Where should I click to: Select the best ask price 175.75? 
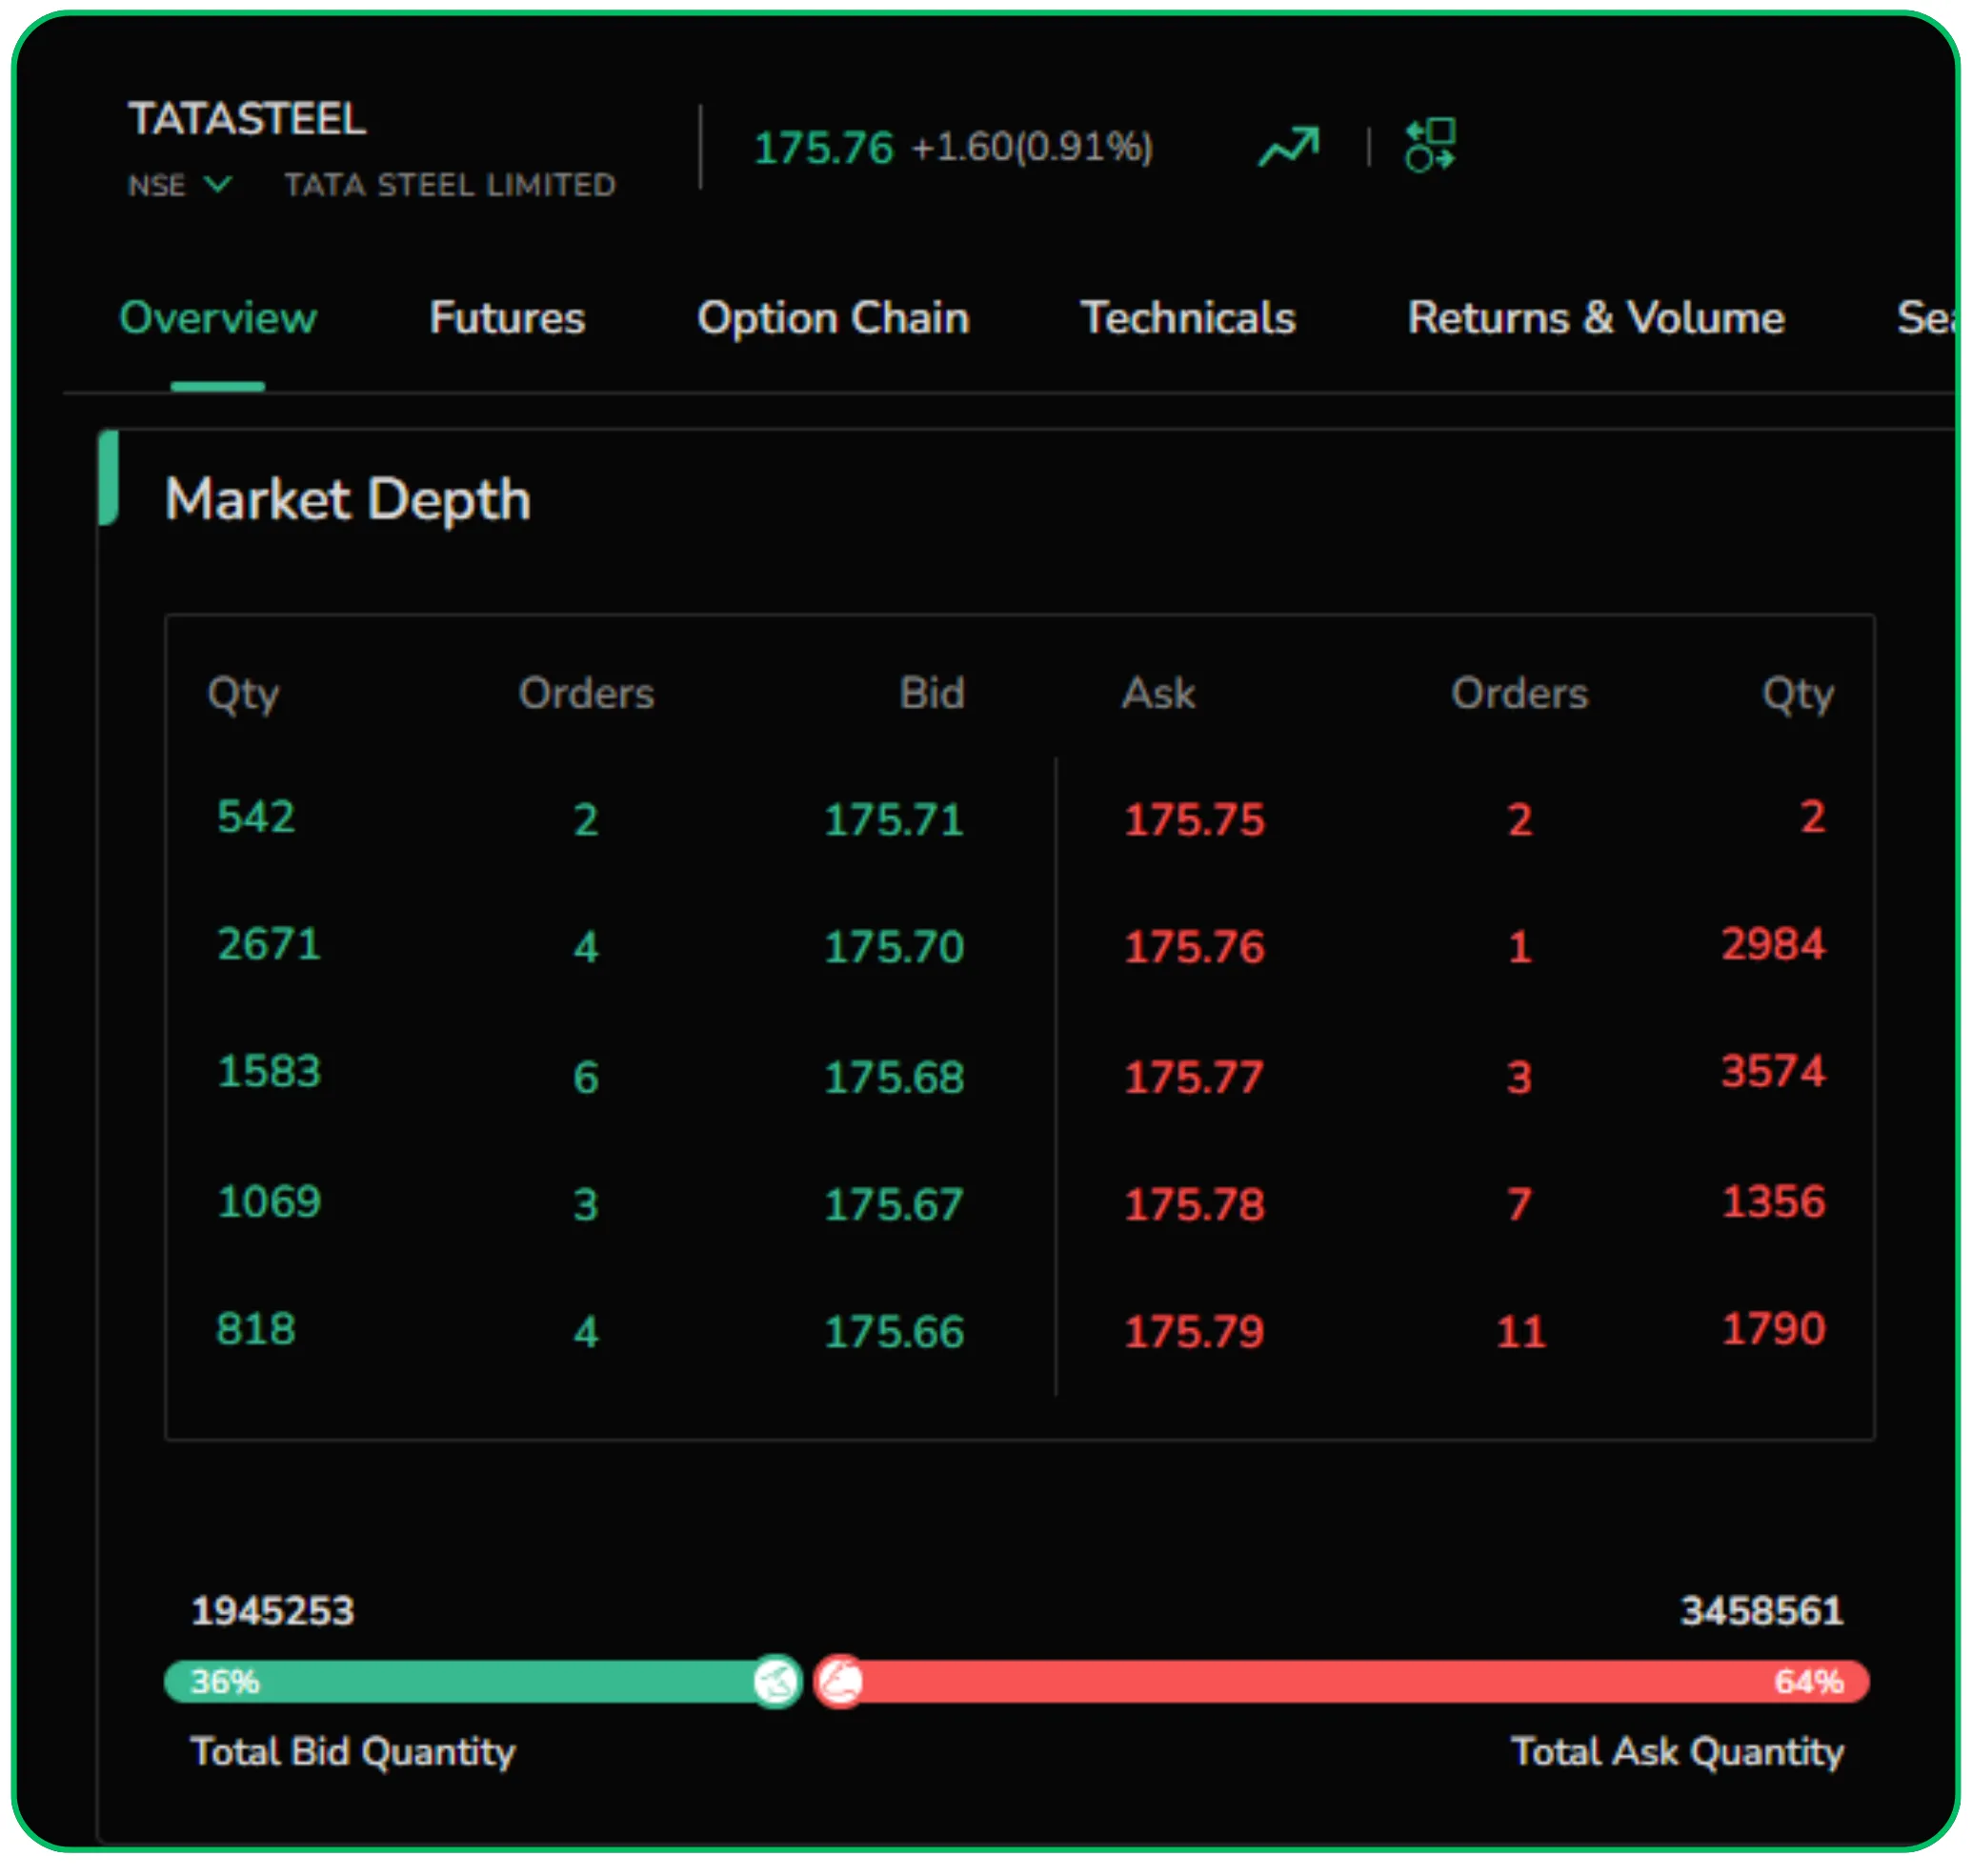pos(1195,819)
